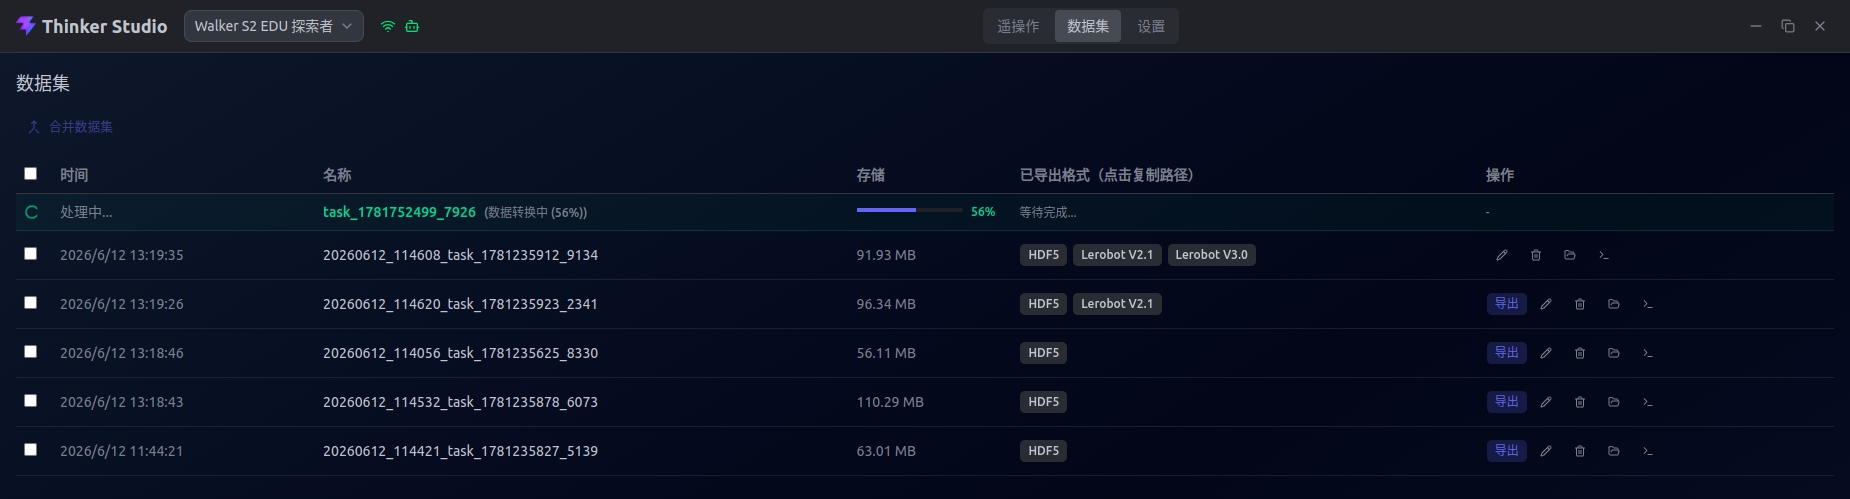Click the task_1781752499_7926 processing name
The height and width of the screenshot is (499, 1850).
[399, 212]
